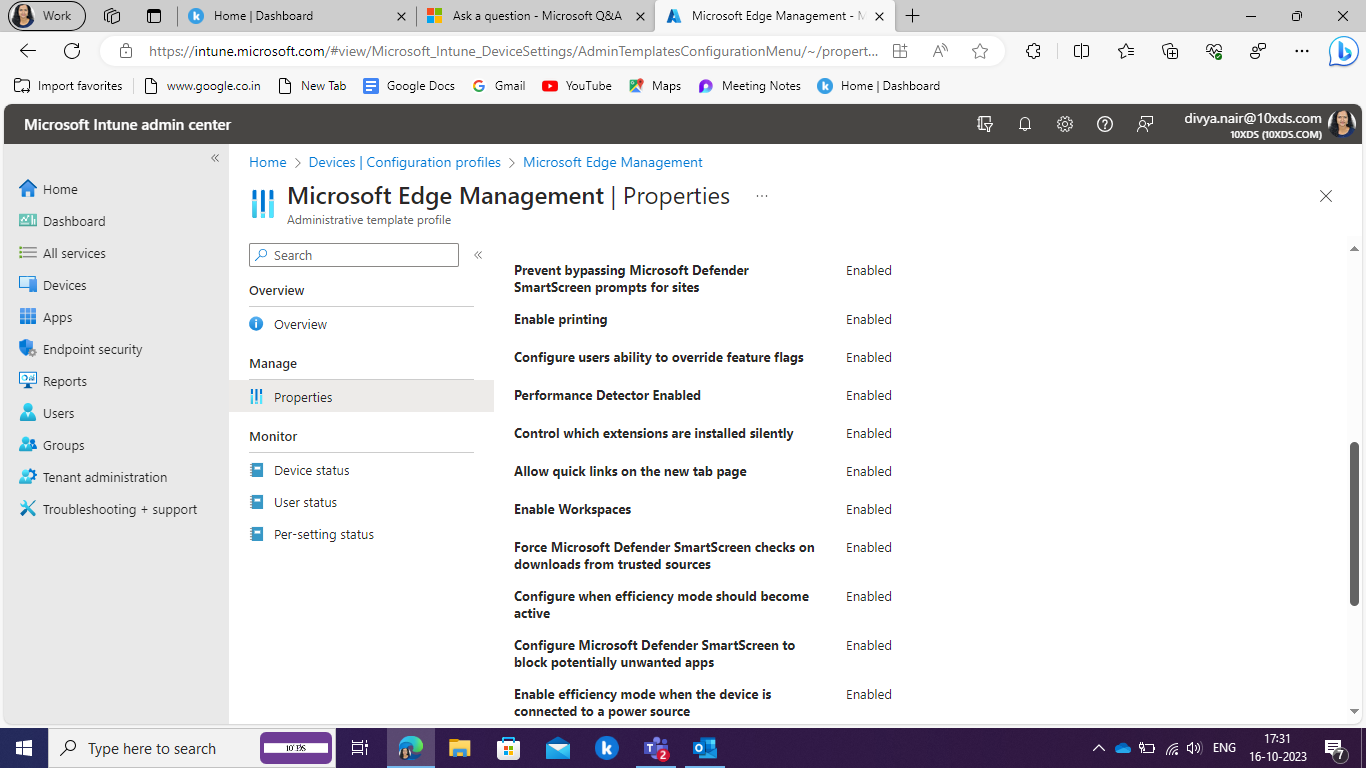Collapse the left navigation pane chevron
The image size is (1366, 768).
tap(215, 158)
